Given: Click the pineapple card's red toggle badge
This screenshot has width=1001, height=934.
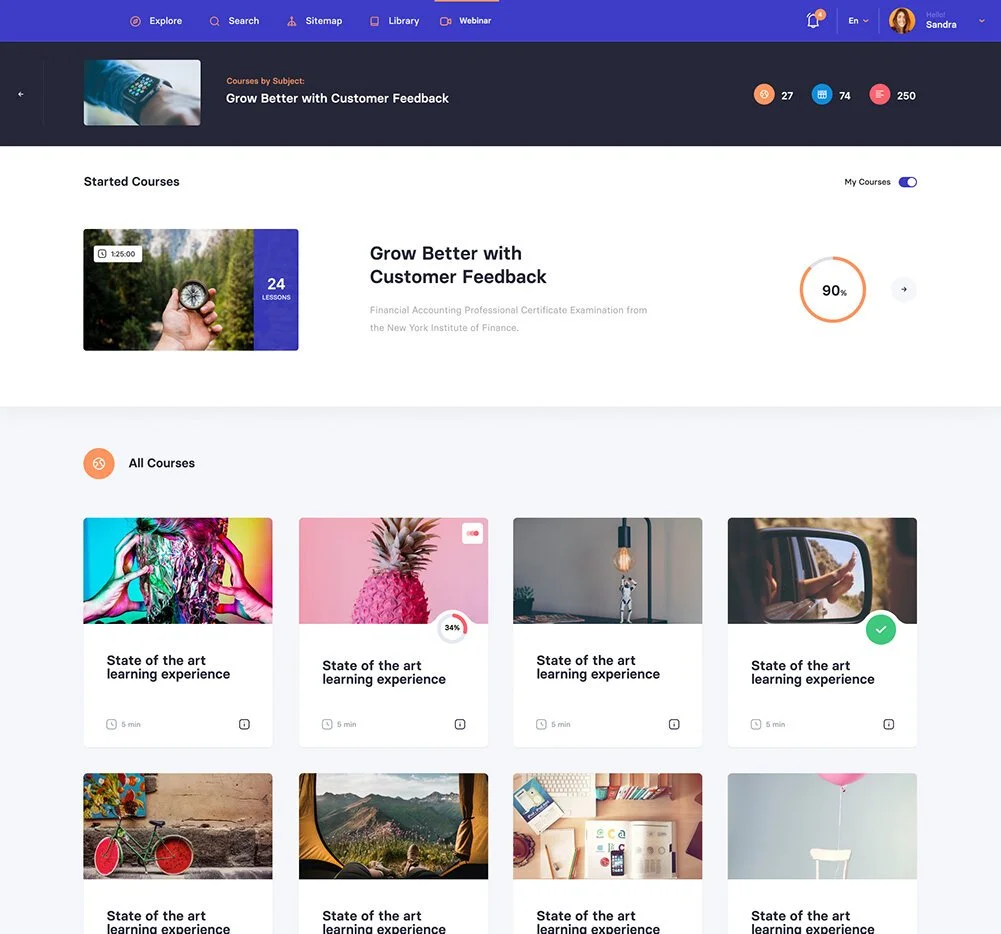Looking at the screenshot, I should tap(472, 534).
